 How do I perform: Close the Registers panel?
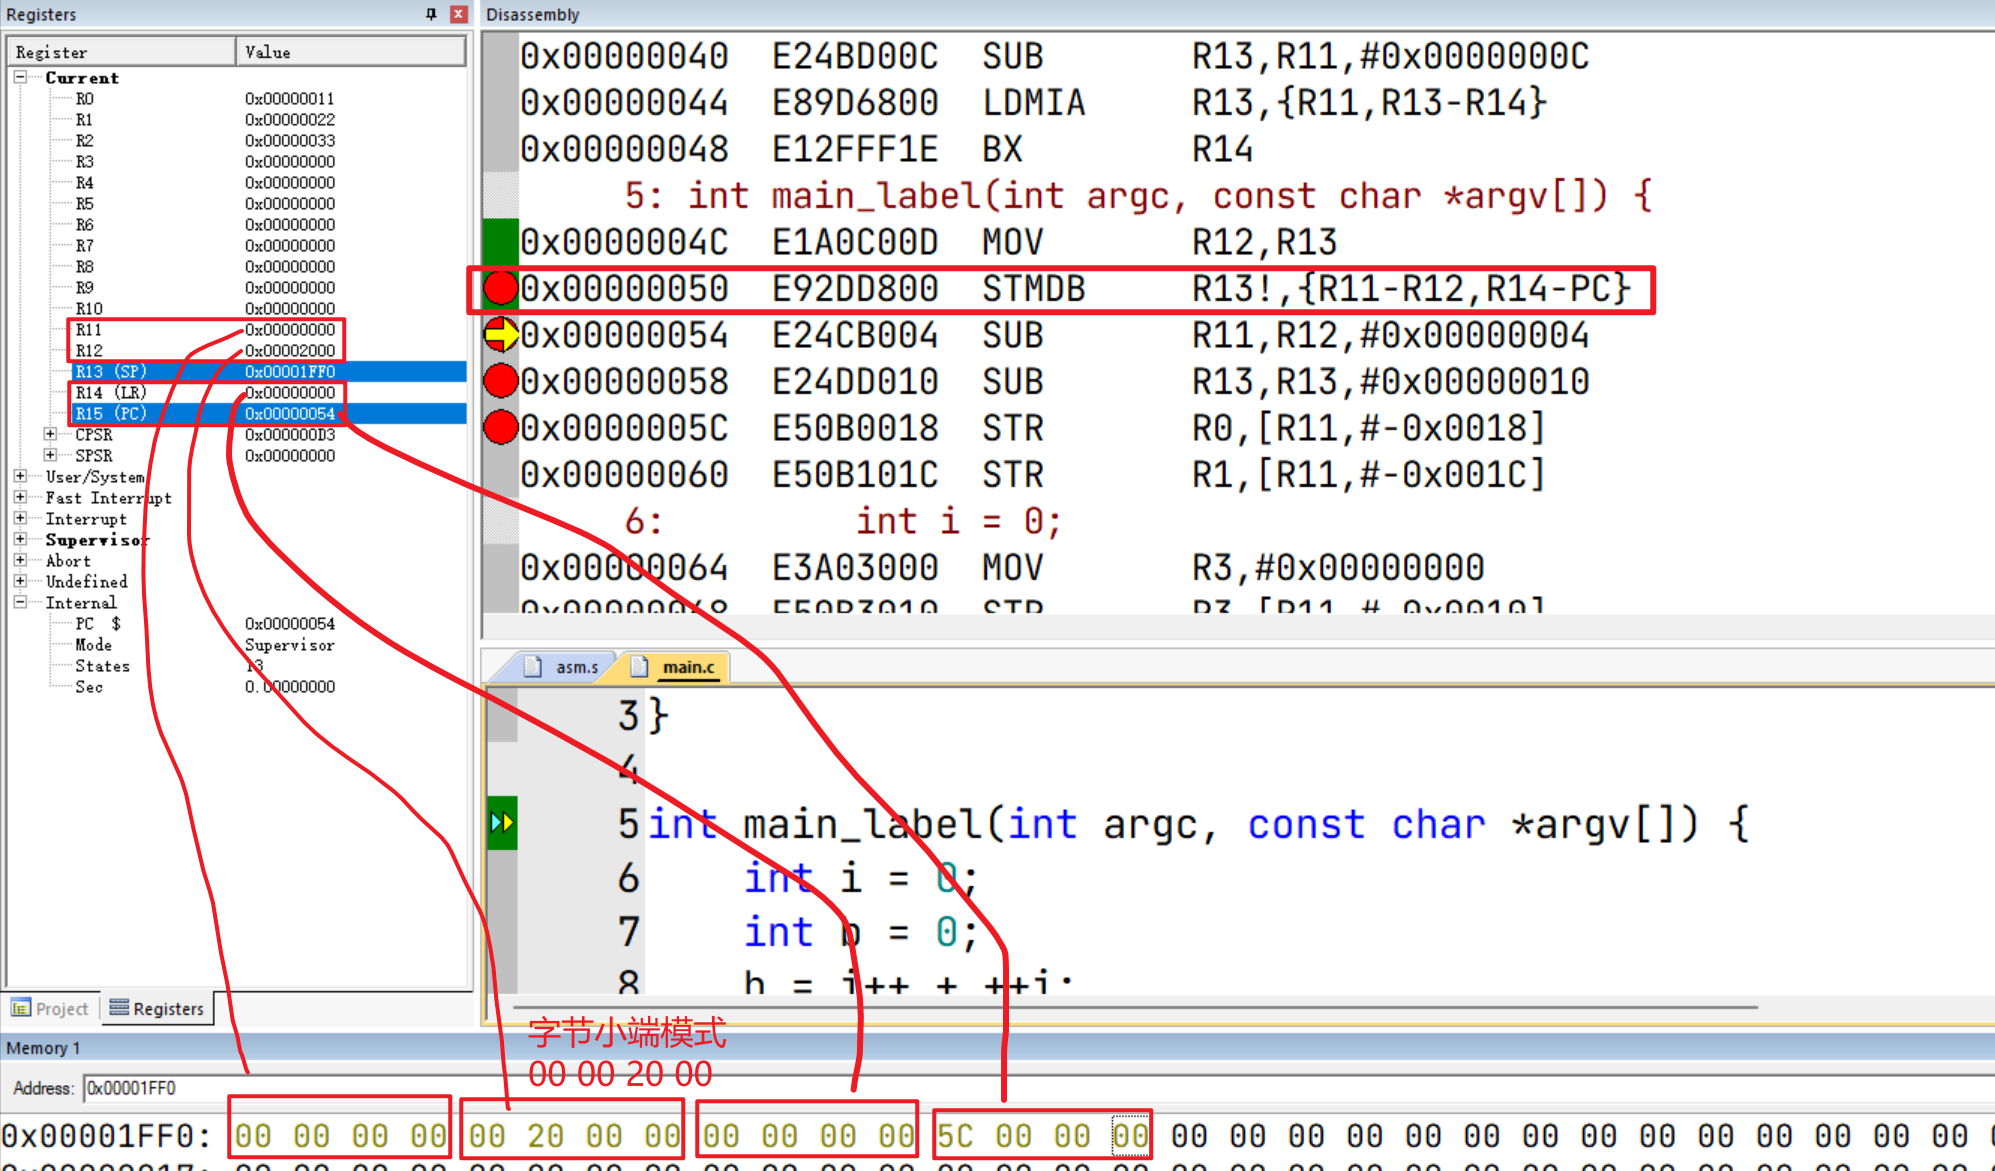pos(459,14)
